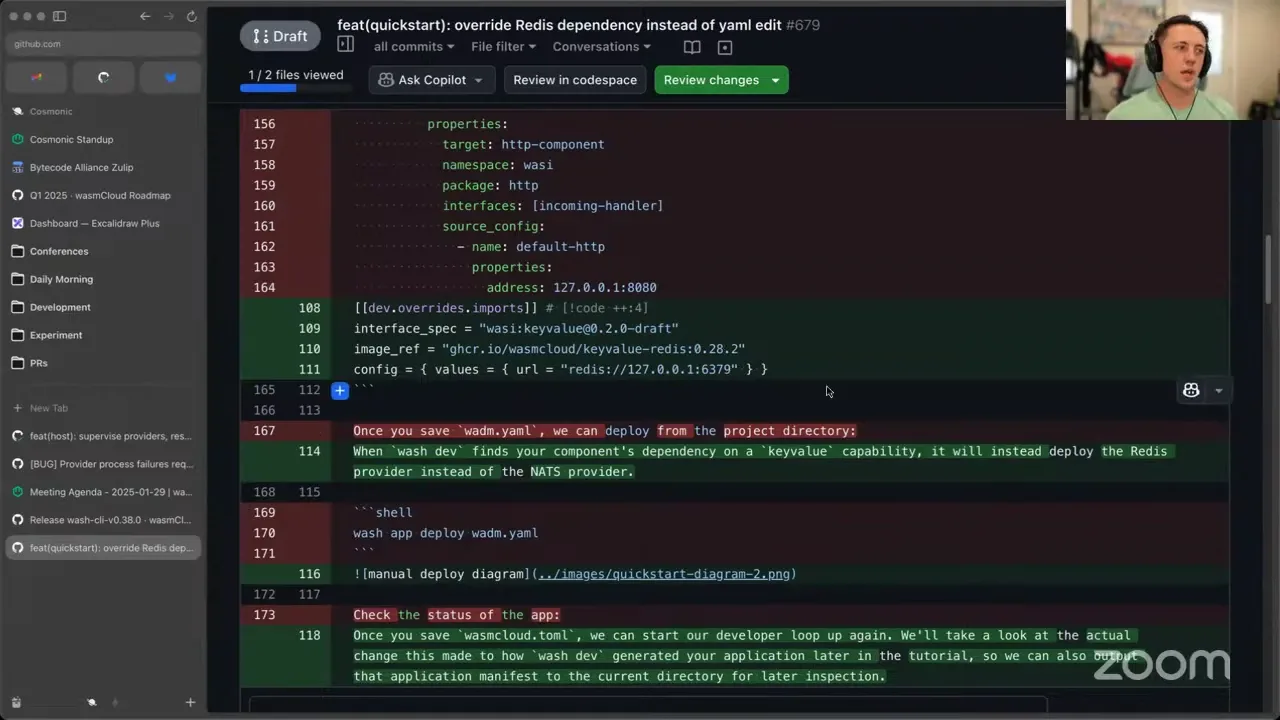Click the github.com address bar
Viewport: 1280px width, 720px height.
pyautogui.click(x=104, y=44)
